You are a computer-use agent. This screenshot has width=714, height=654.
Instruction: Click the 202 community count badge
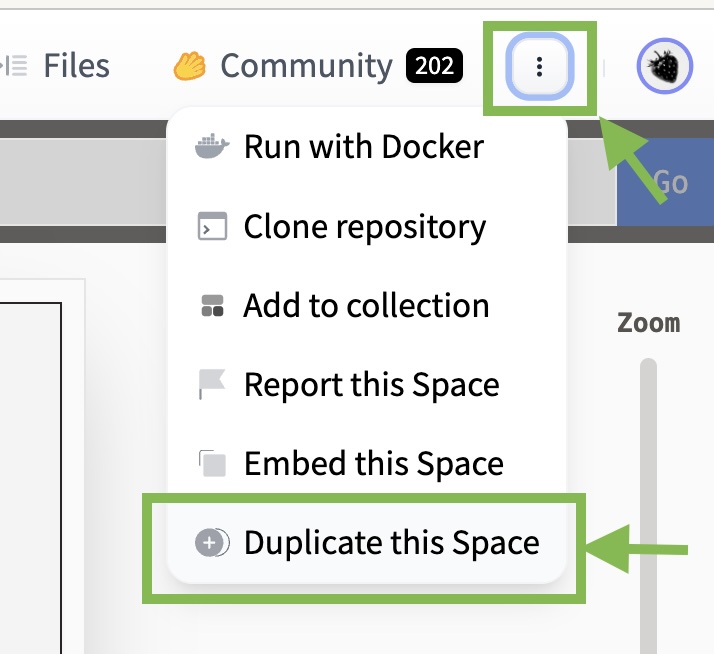coord(434,67)
